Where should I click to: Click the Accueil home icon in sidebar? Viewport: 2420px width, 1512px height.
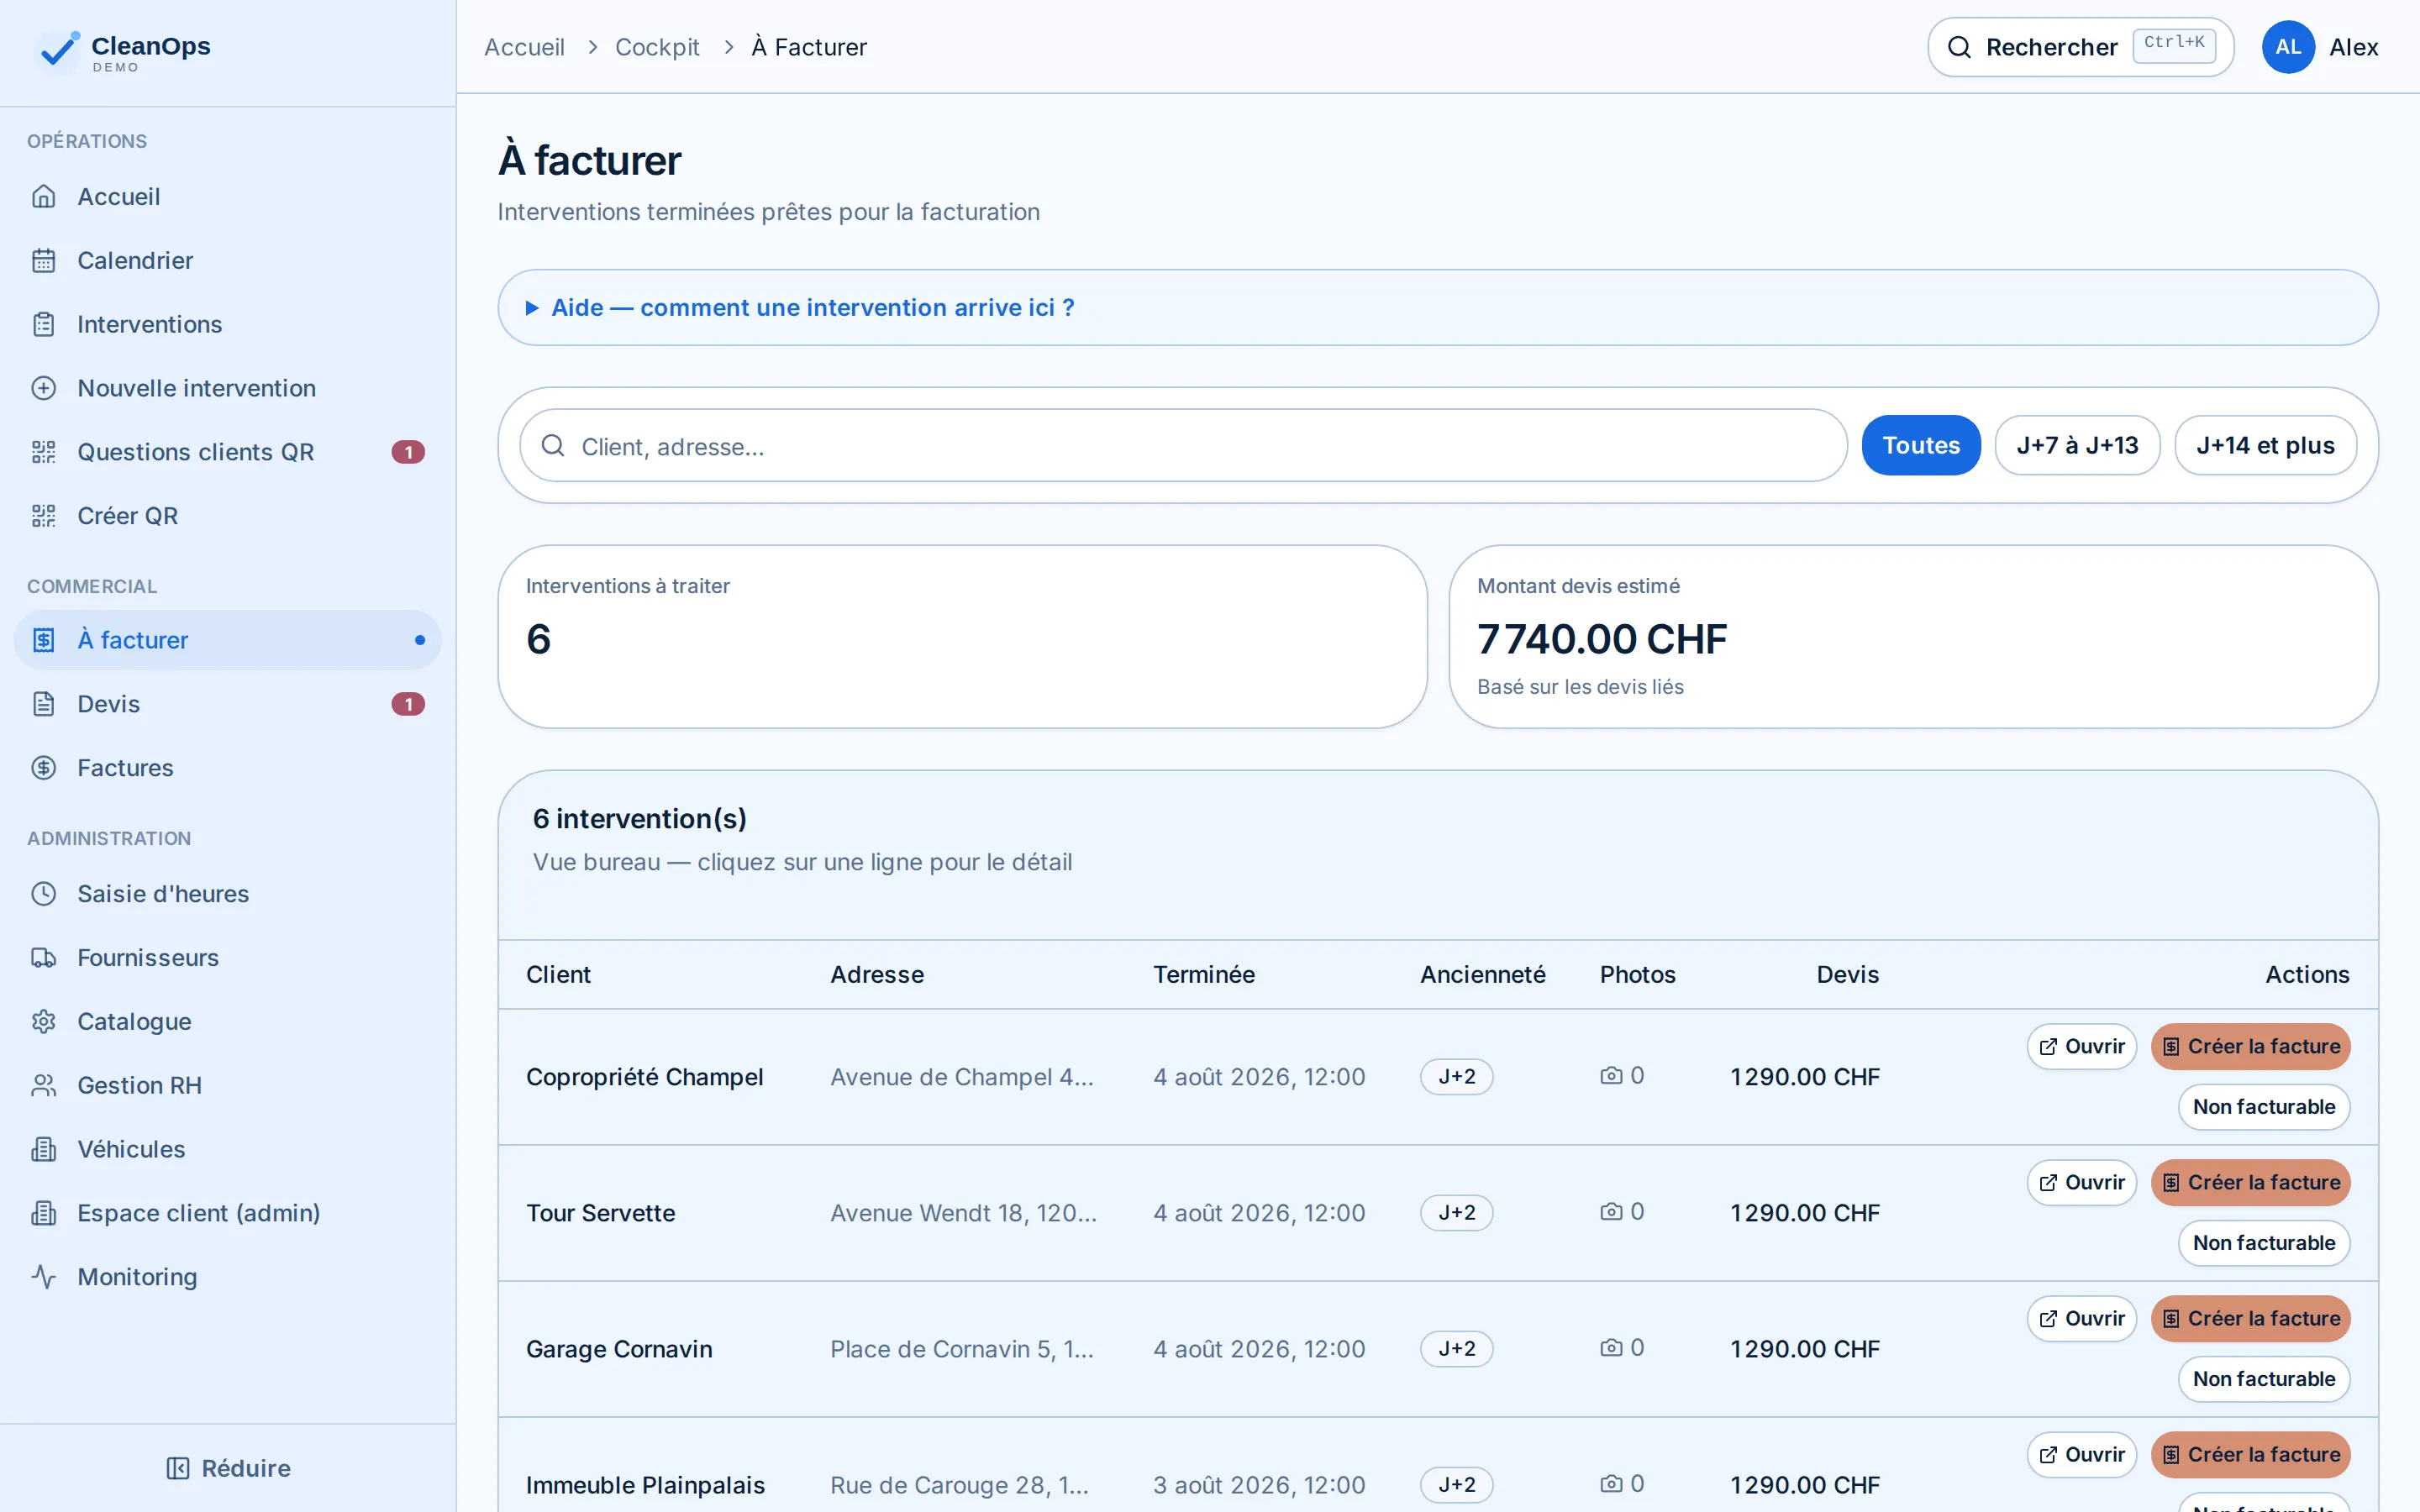pos(43,196)
